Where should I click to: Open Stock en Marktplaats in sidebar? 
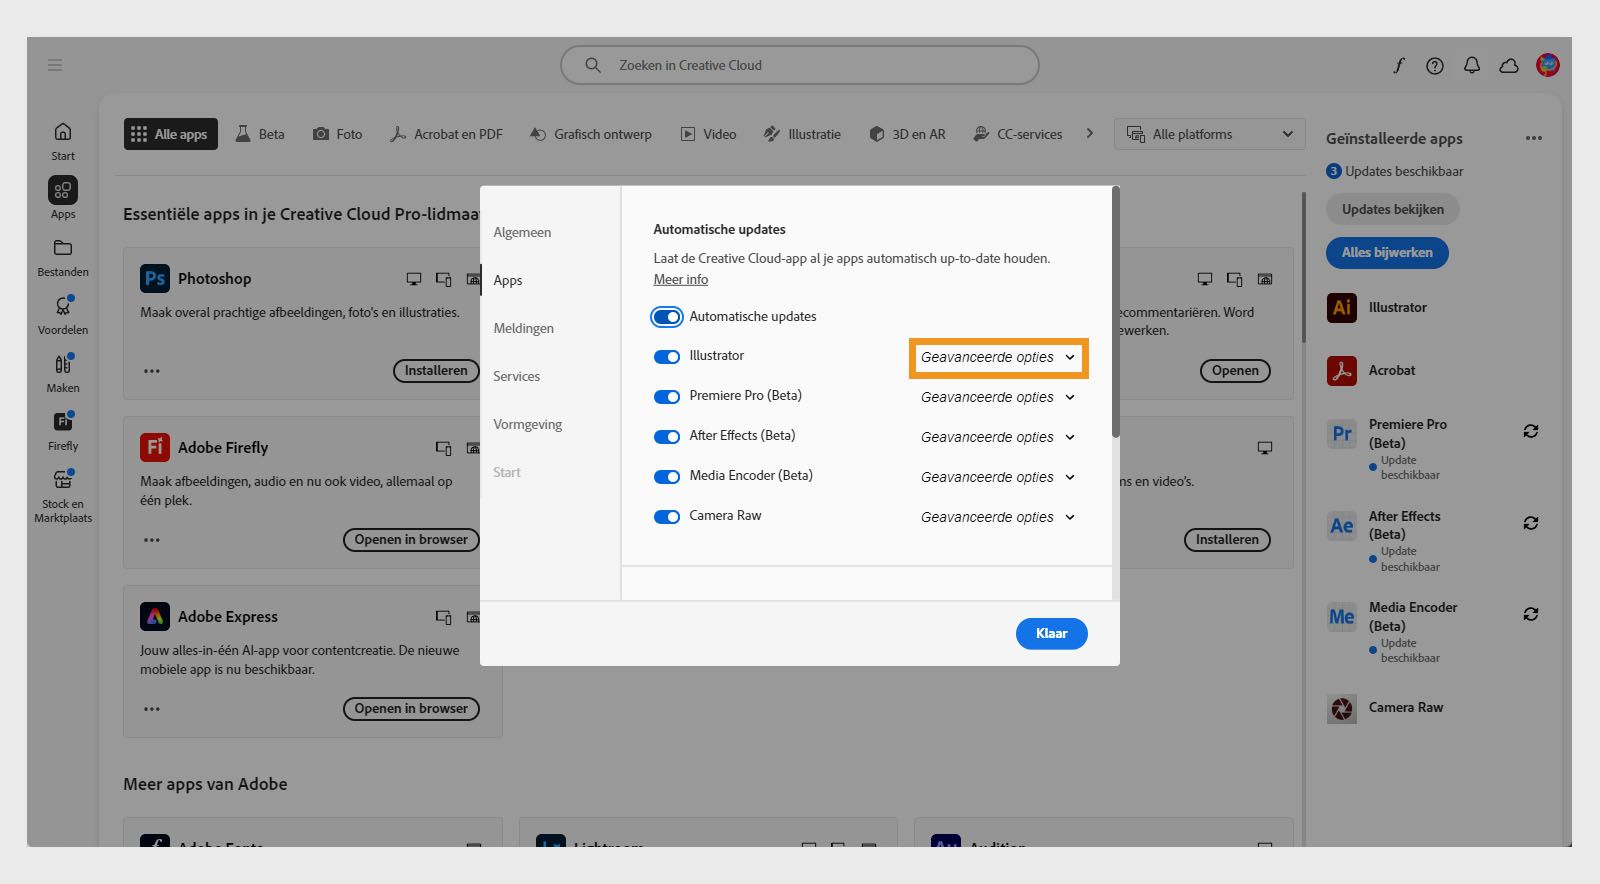63,496
